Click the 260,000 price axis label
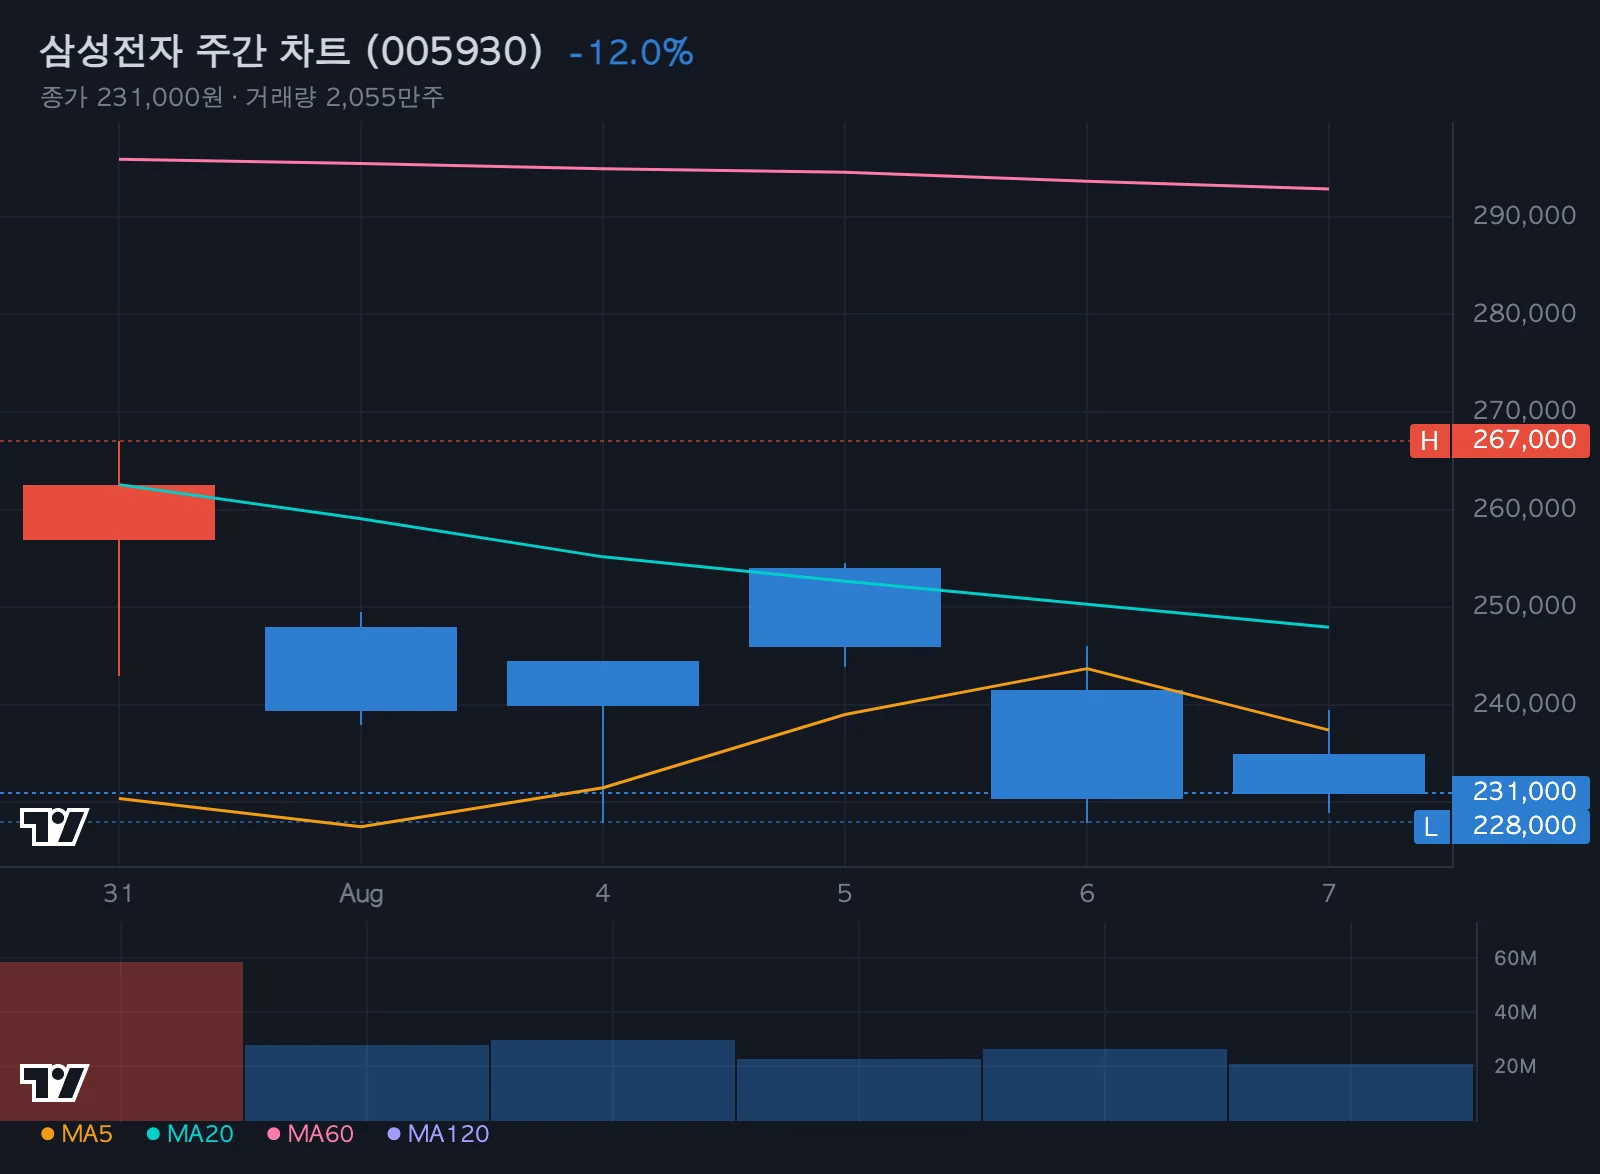Image resolution: width=1600 pixels, height=1174 pixels. pyautogui.click(x=1524, y=508)
